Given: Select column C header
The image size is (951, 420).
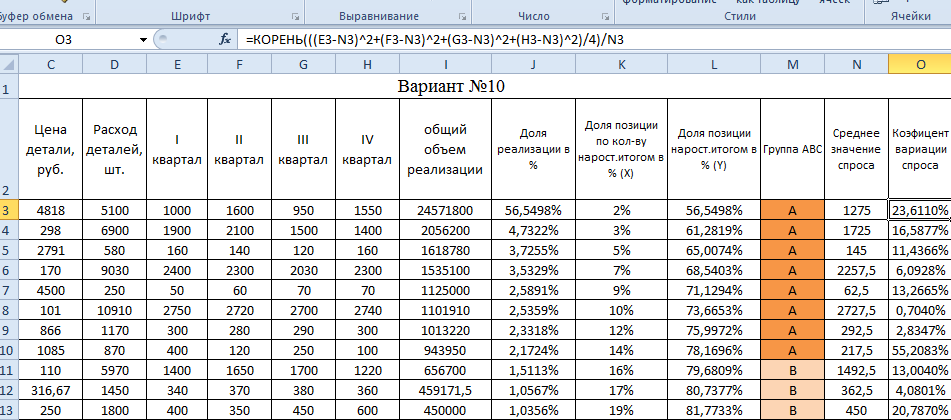Looking at the screenshot, I should pyautogui.click(x=50, y=64).
